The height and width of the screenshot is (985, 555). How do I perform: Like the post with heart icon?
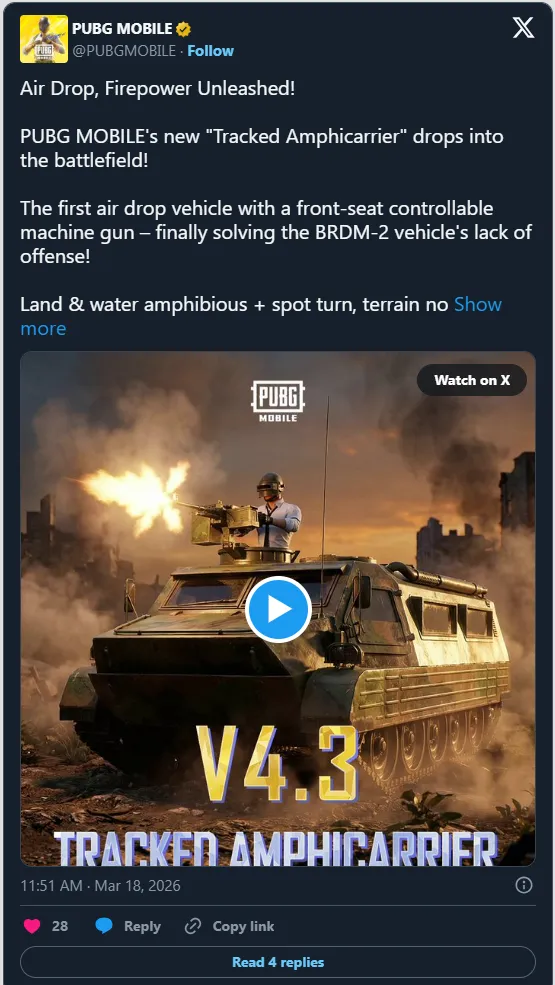click(x=32, y=926)
